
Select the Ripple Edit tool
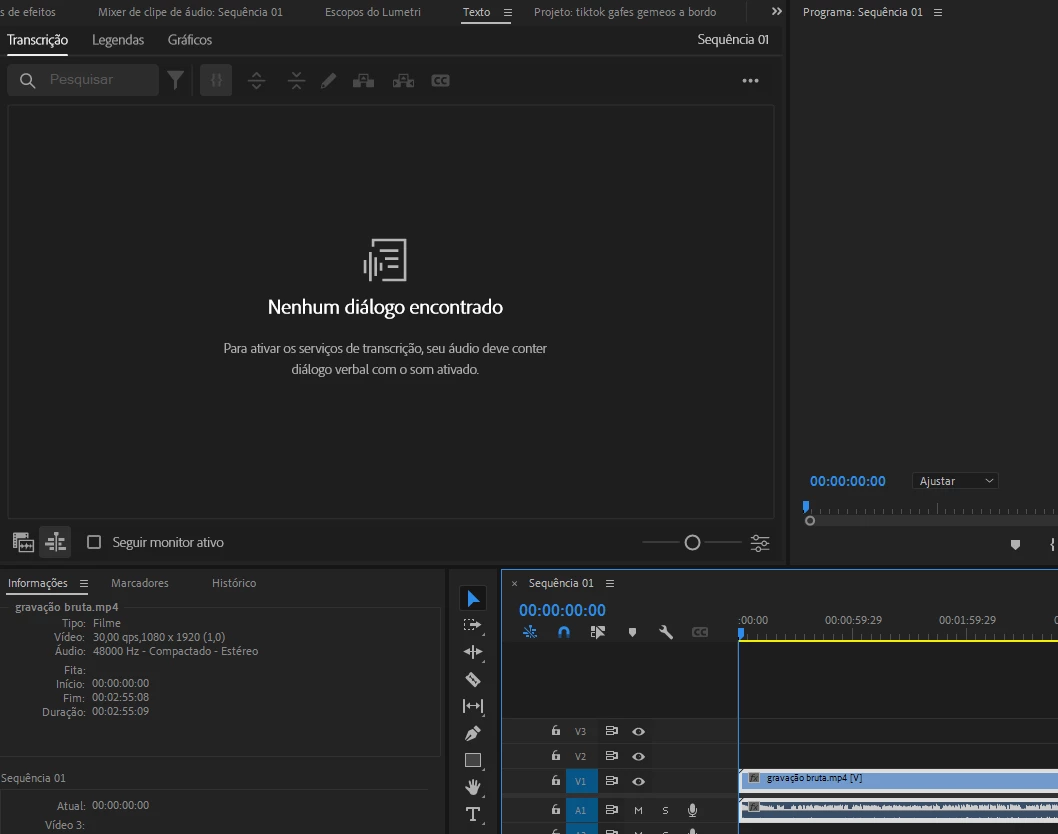[x=473, y=652]
